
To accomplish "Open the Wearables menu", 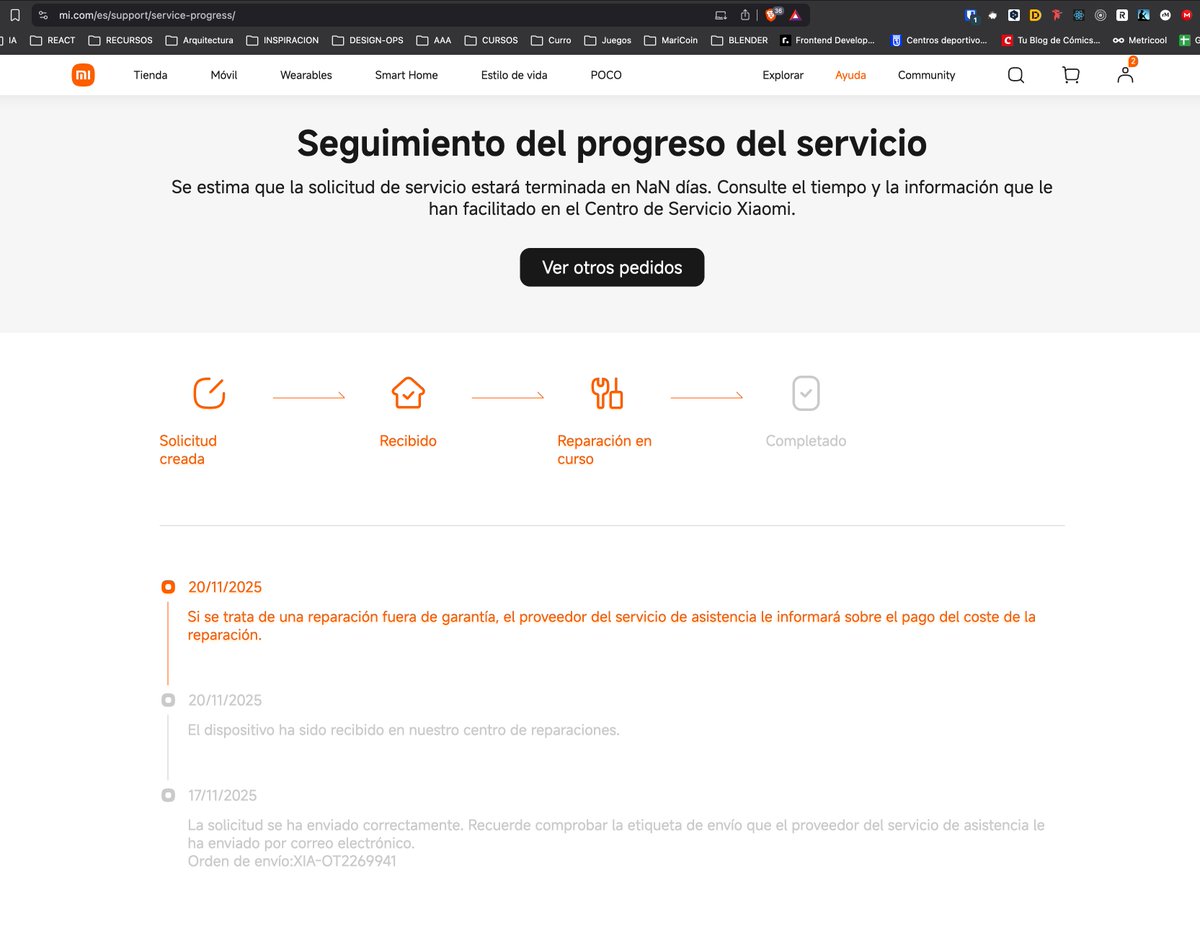I will [x=306, y=75].
